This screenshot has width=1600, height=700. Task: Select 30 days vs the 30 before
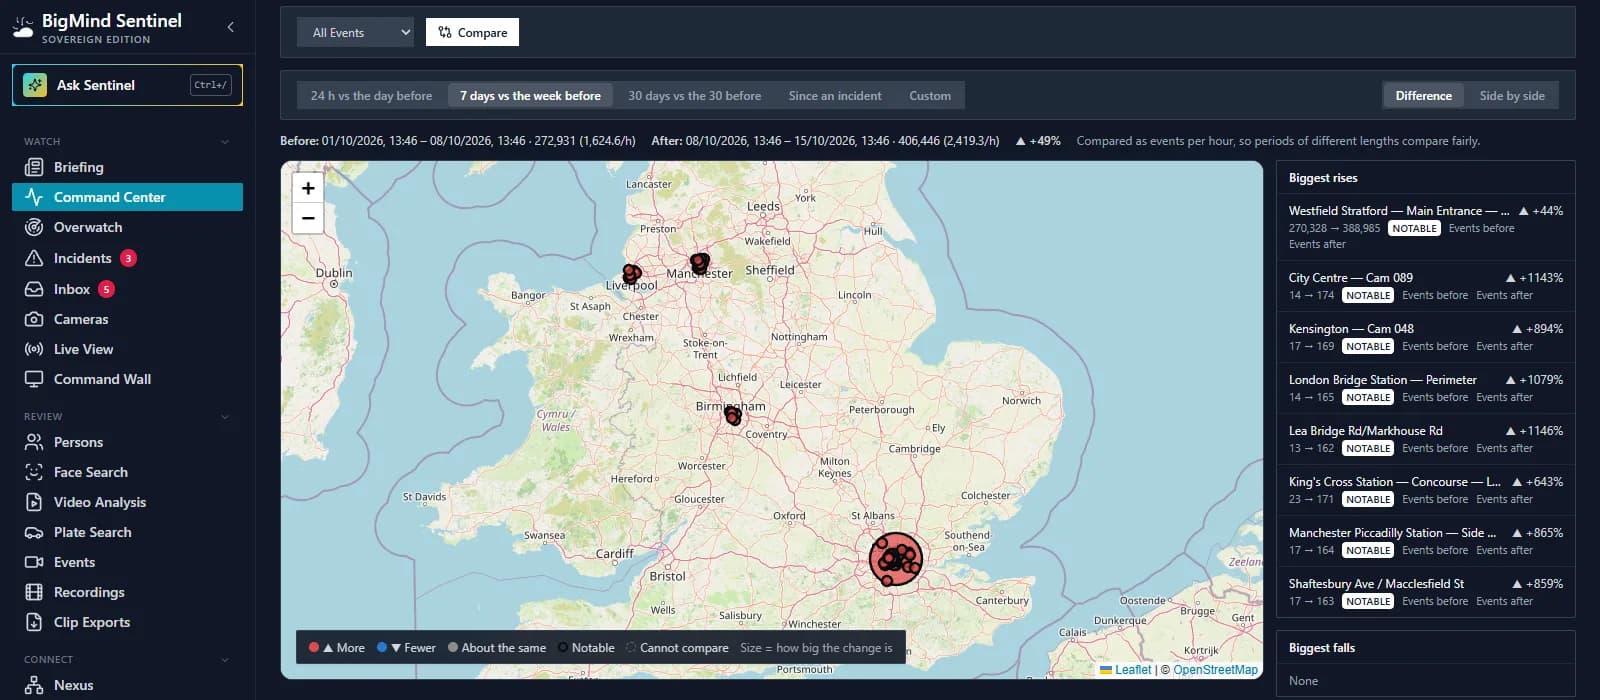694,96
